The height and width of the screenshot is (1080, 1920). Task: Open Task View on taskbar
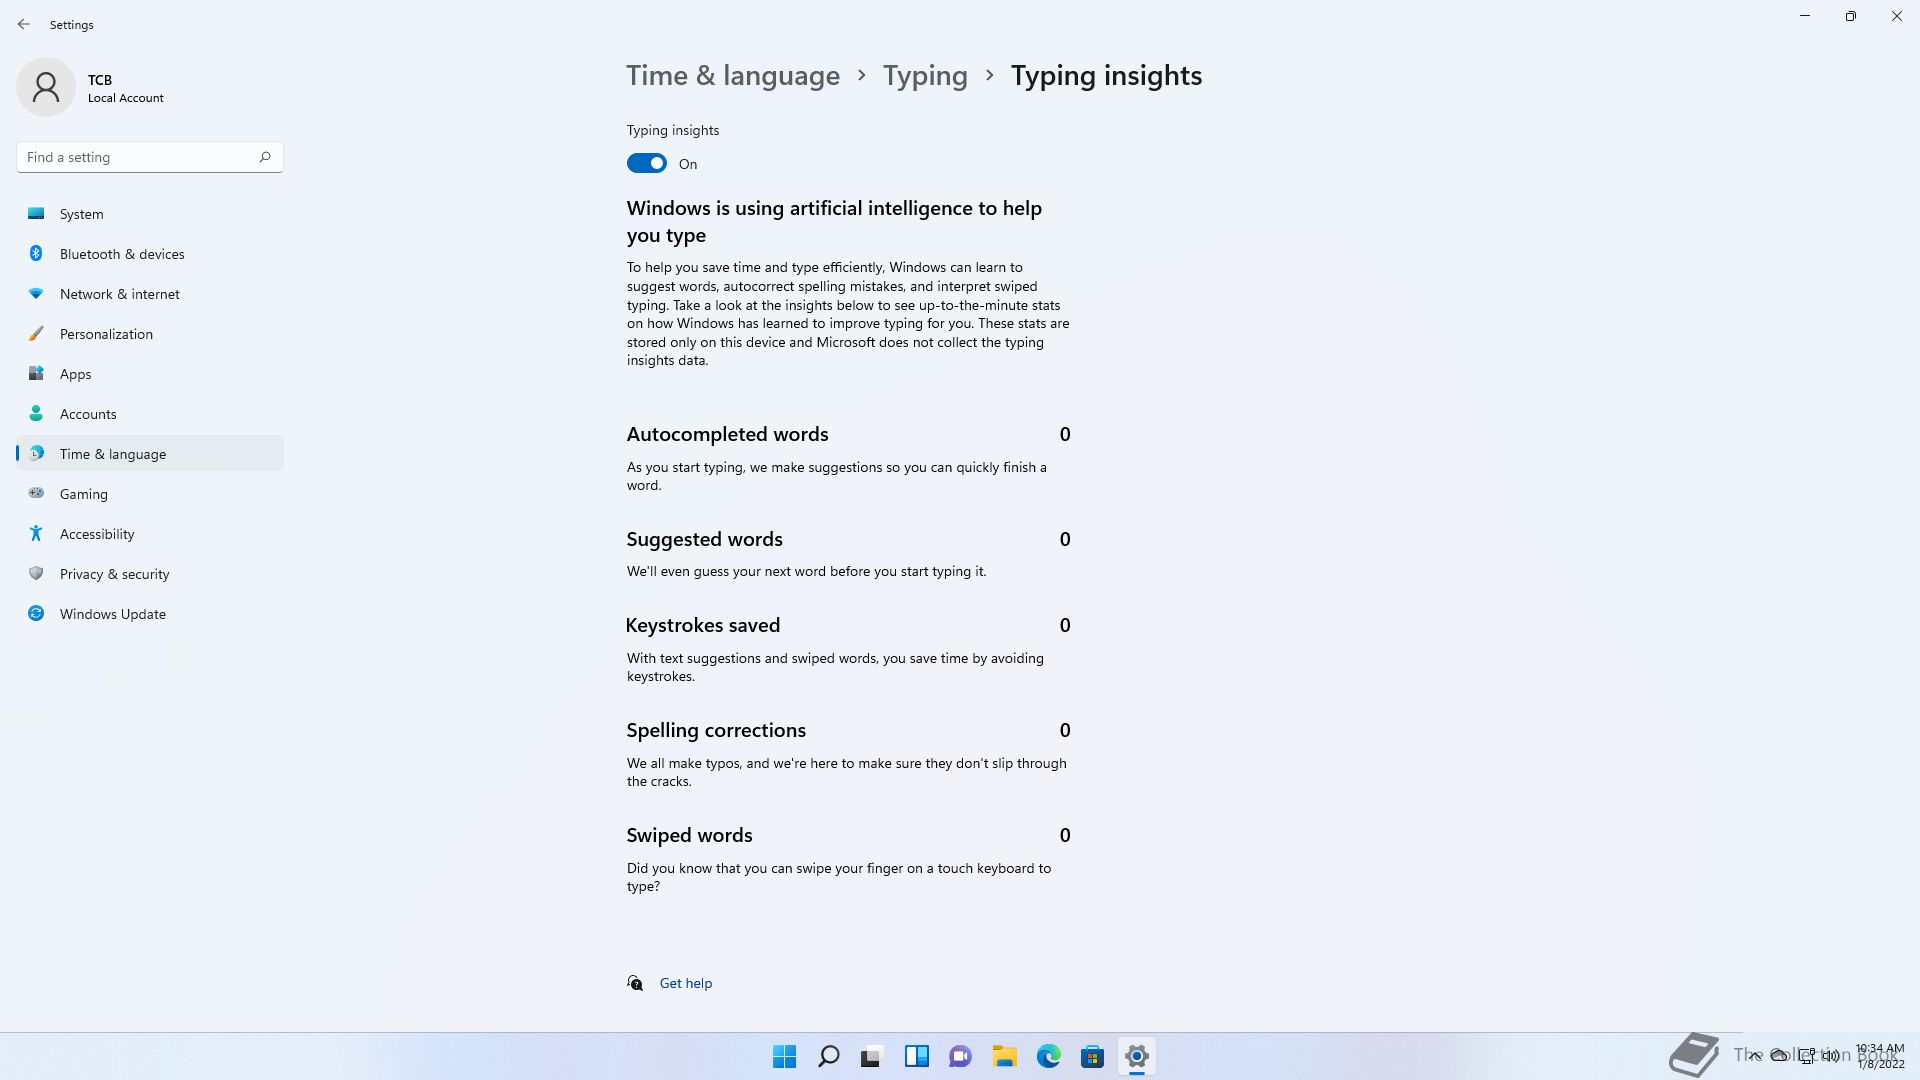(873, 1056)
